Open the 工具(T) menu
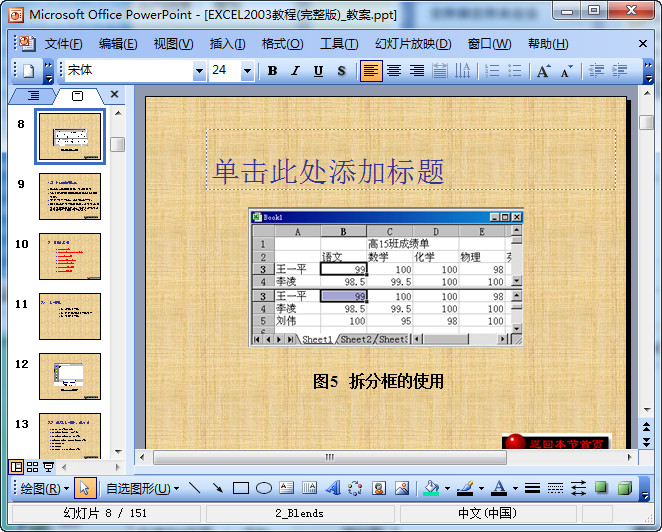This screenshot has width=662, height=532. point(339,44)
